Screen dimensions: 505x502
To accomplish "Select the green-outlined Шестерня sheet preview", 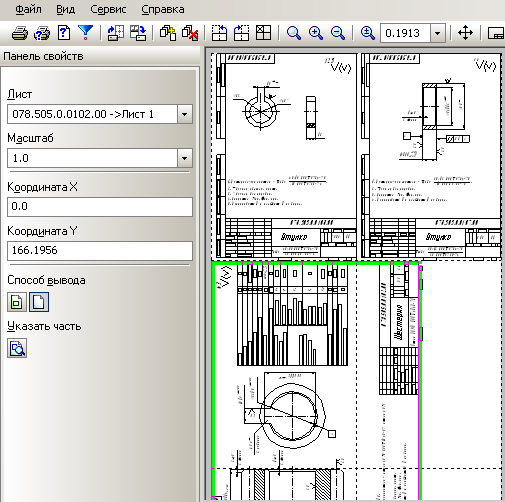I will click(x=316, y=381).
